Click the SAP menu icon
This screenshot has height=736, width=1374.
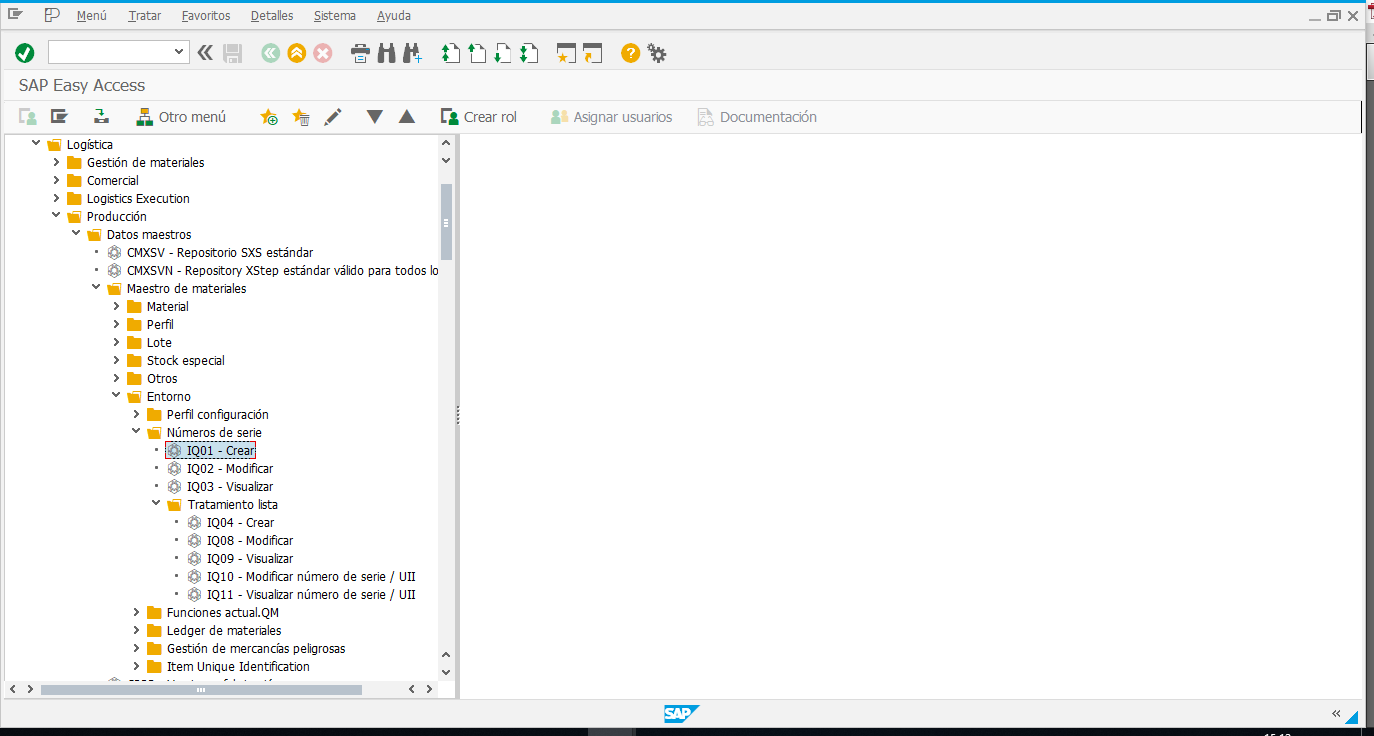(60, 117)
